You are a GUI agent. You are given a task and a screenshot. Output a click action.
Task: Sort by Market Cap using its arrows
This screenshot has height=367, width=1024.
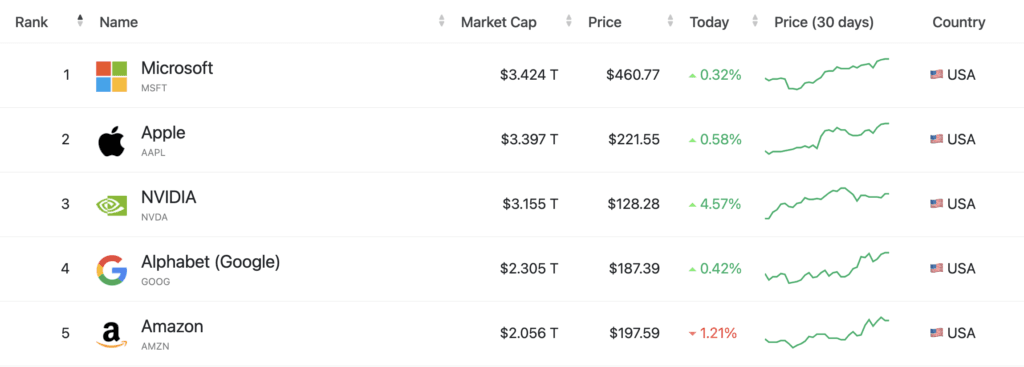pos(569,21)
